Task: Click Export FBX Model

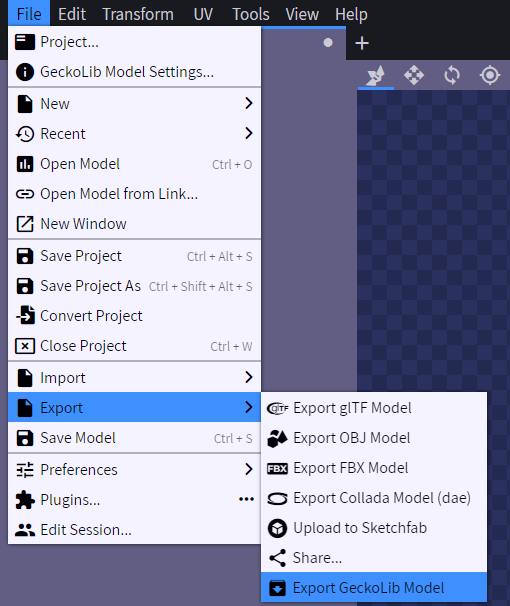Action: pos(374,468)
